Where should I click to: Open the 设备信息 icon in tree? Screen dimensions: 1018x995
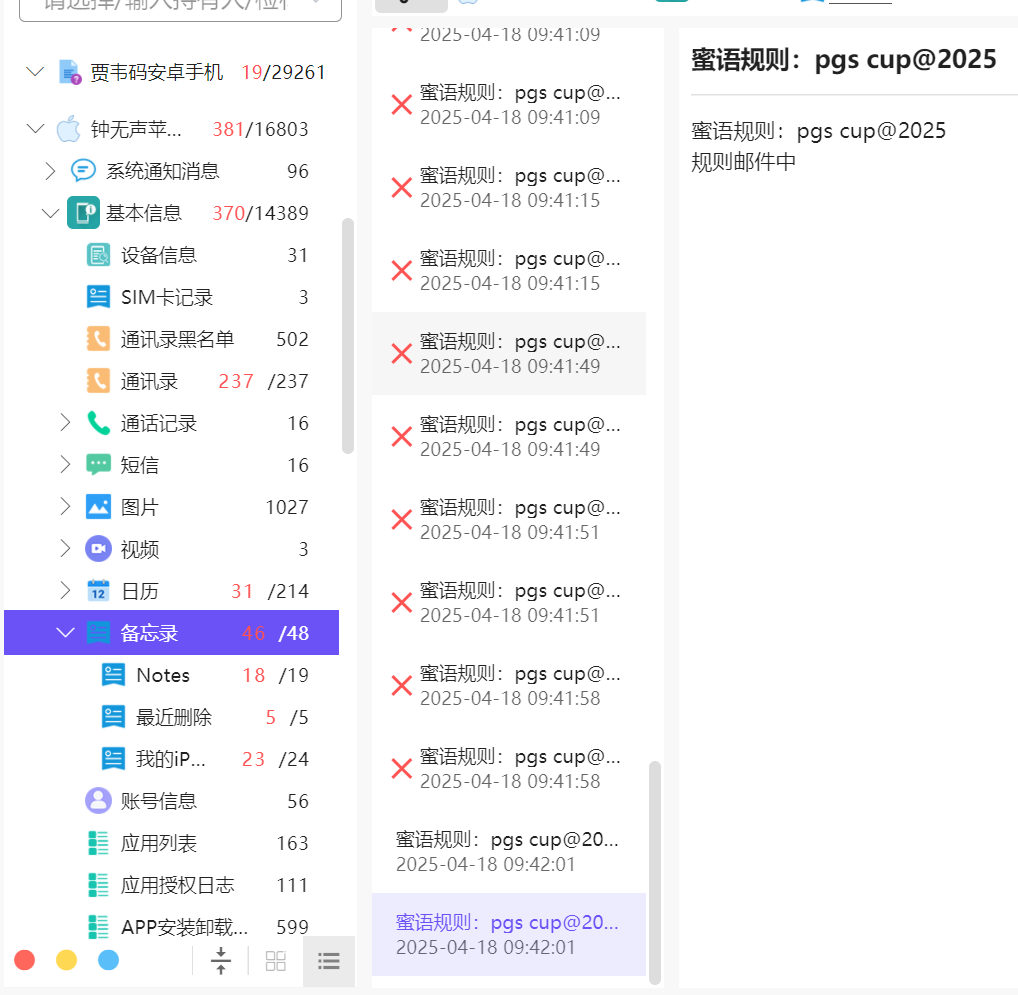click(x=98, y=255)
